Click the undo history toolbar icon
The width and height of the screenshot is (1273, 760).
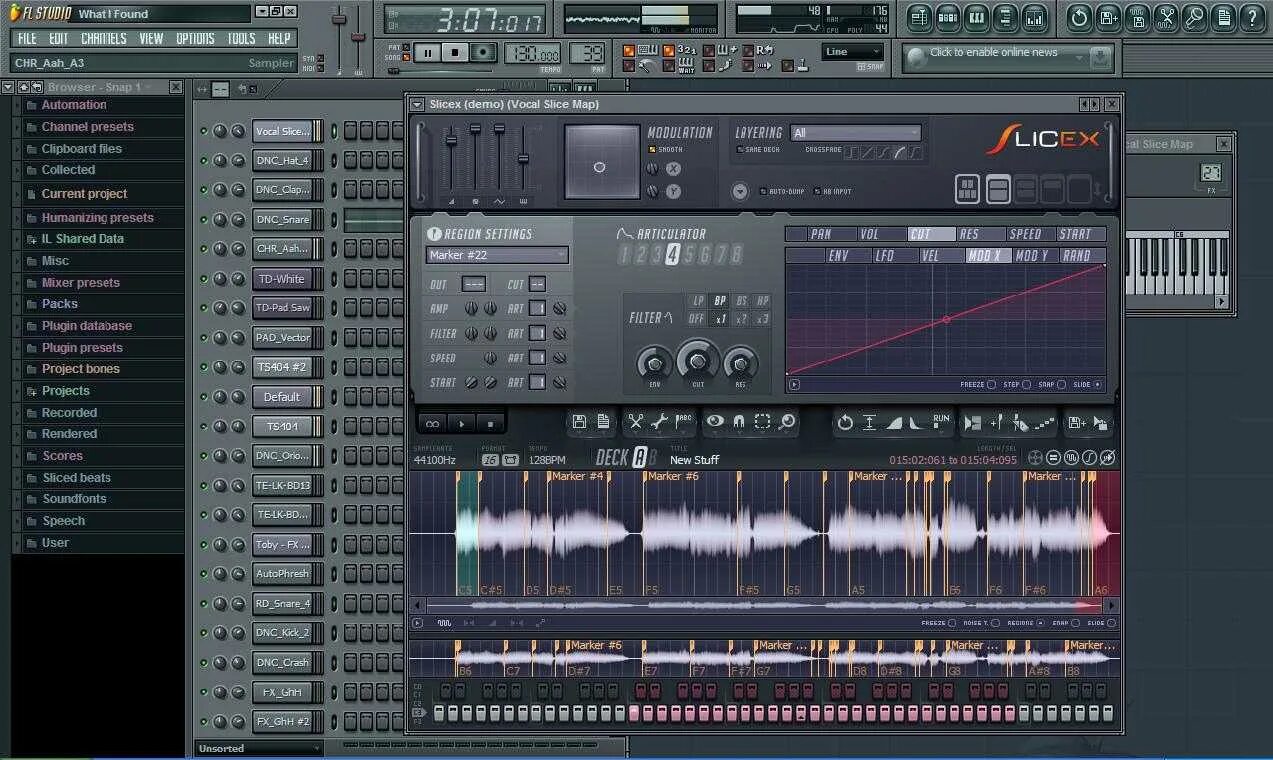point(1079,17)
